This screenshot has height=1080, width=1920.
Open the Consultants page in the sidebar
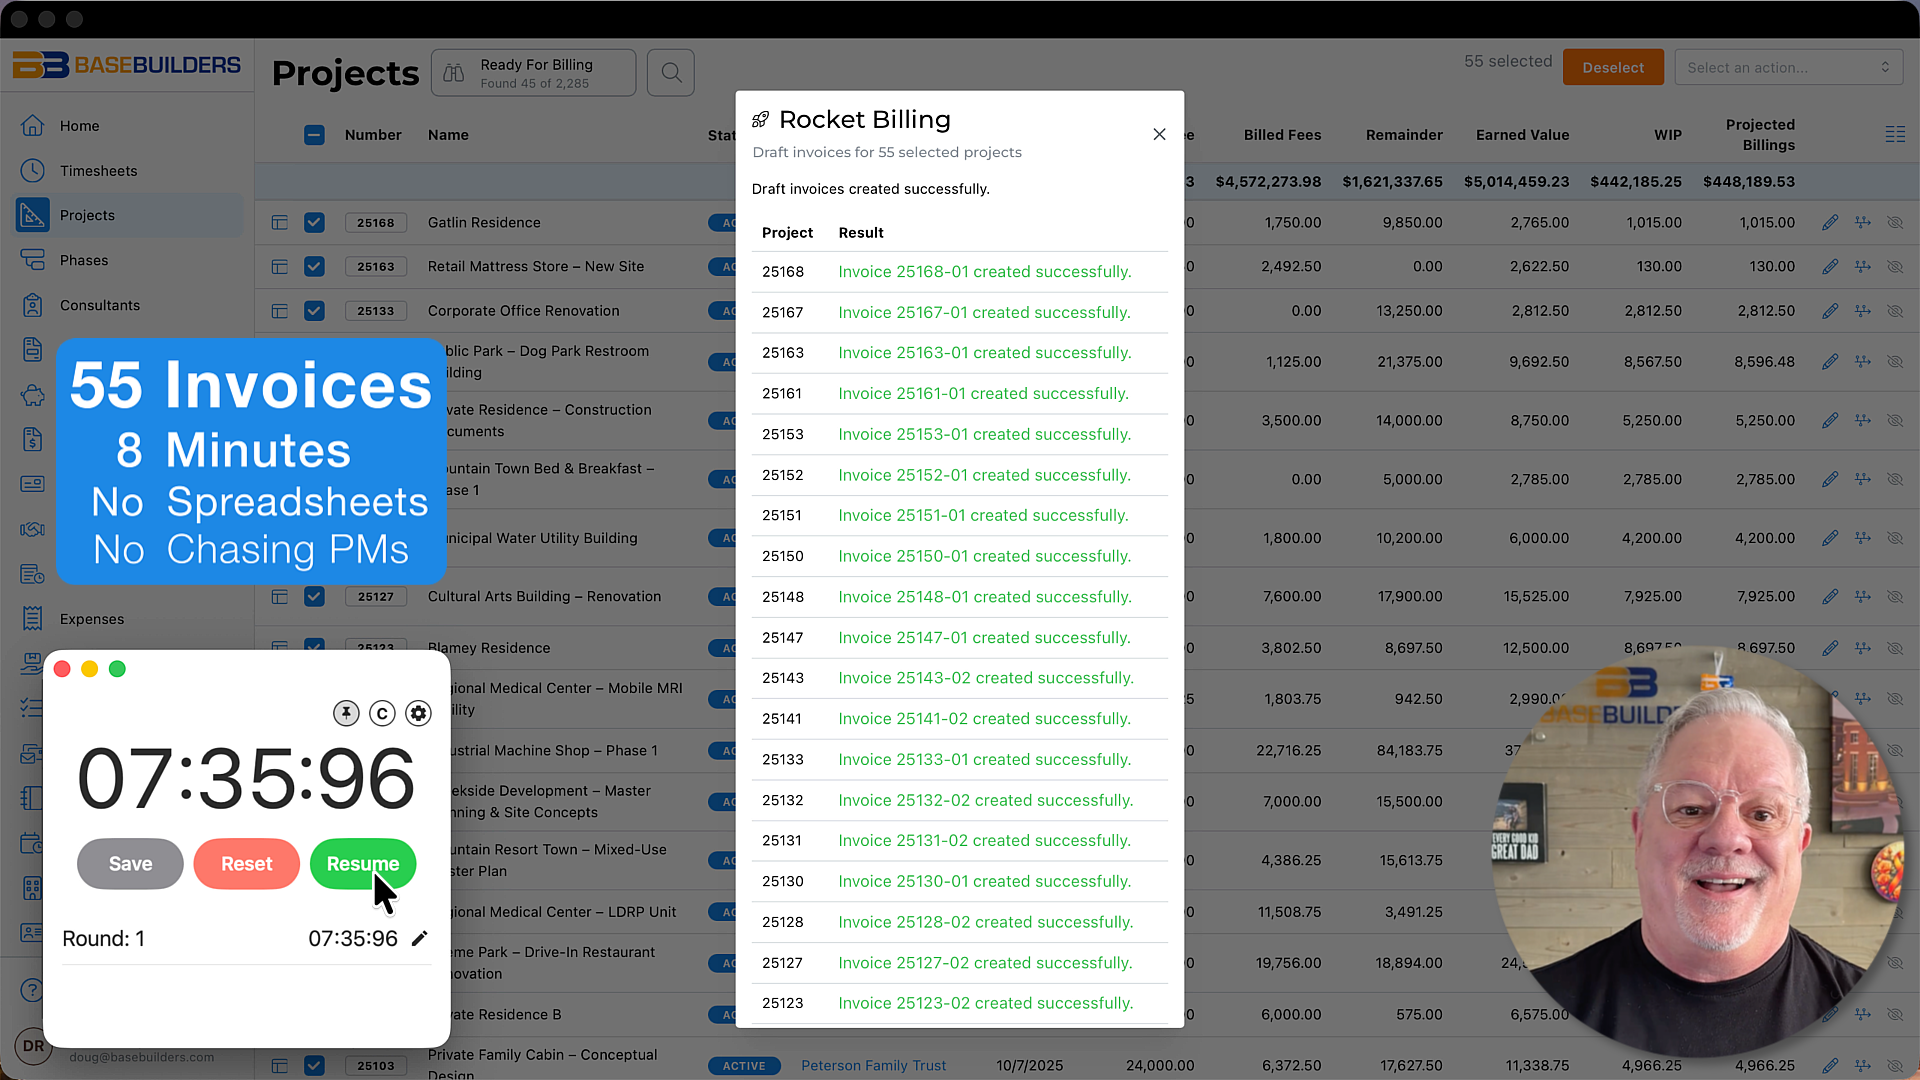99,305
